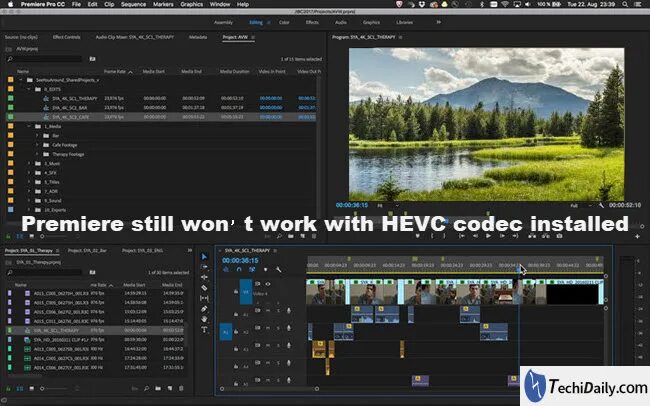This screenshot has height=406, width=650.
Task: Toggle Linked Selection in timeline
Action: coord(252,270)
